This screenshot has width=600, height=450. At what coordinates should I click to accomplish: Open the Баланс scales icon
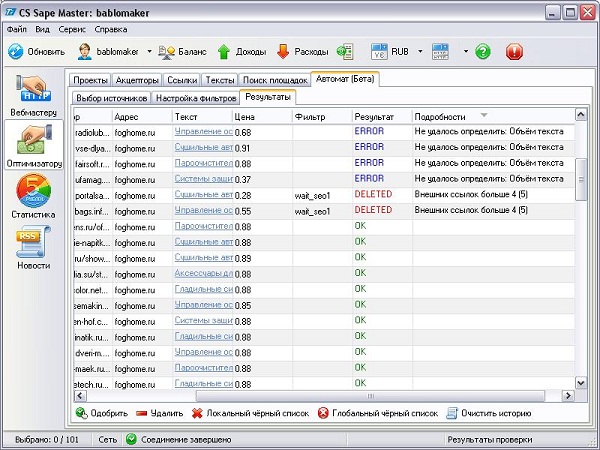click(166, 52)
